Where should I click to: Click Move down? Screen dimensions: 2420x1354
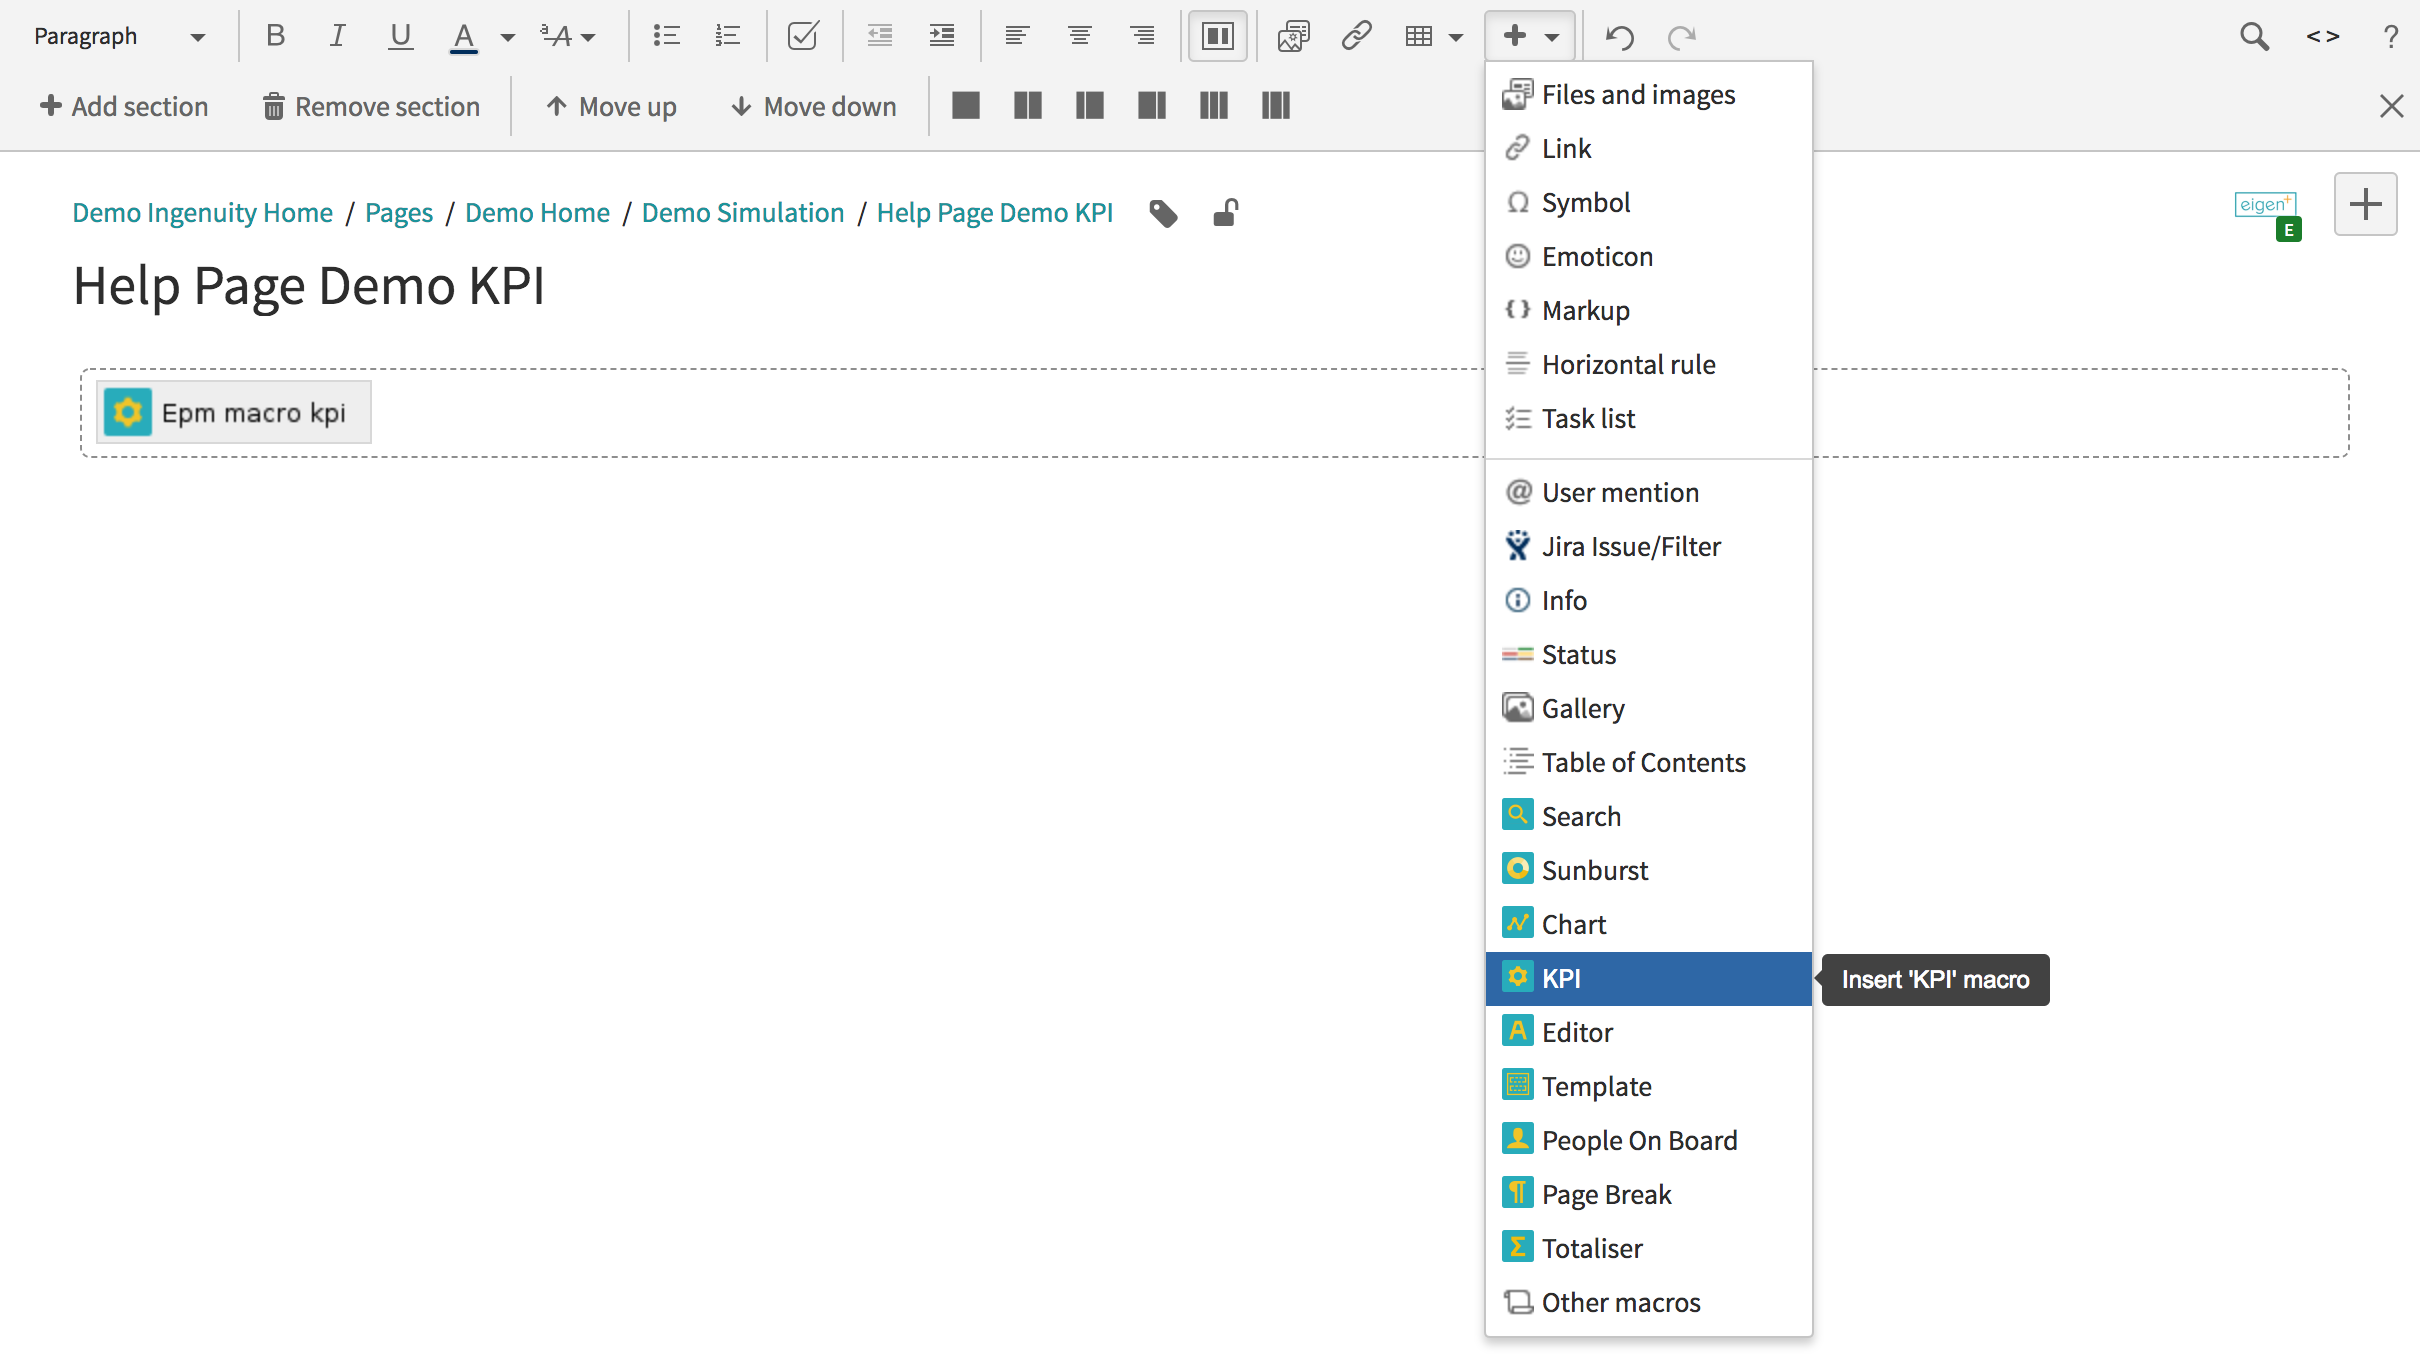tap(814, 106)
